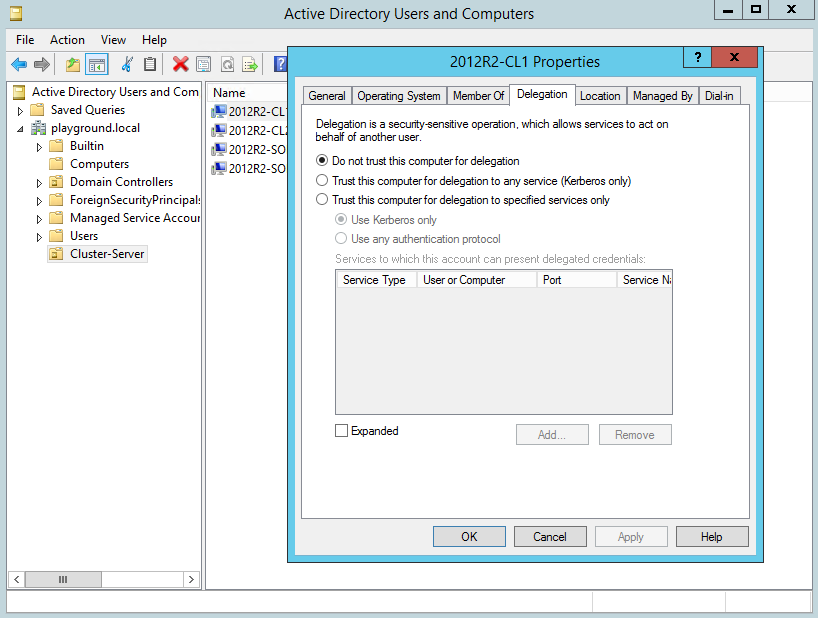Expand the Saved Queries tree node
The height and width of the screenshot is (618, 818).
click(20, 110)
